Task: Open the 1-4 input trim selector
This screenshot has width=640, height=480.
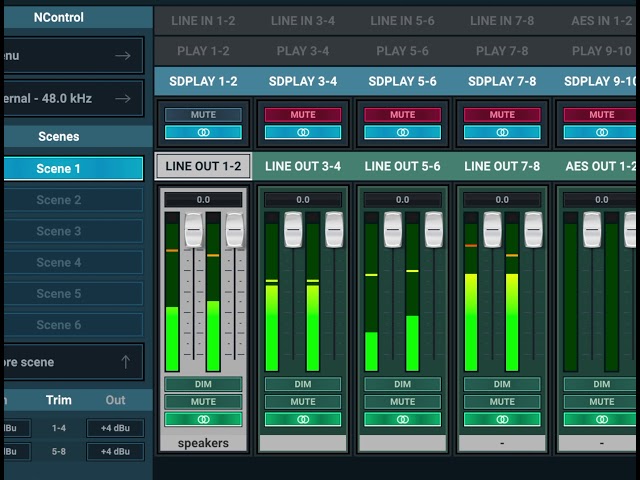Action: pyautogui.click(x=17, y=428)
